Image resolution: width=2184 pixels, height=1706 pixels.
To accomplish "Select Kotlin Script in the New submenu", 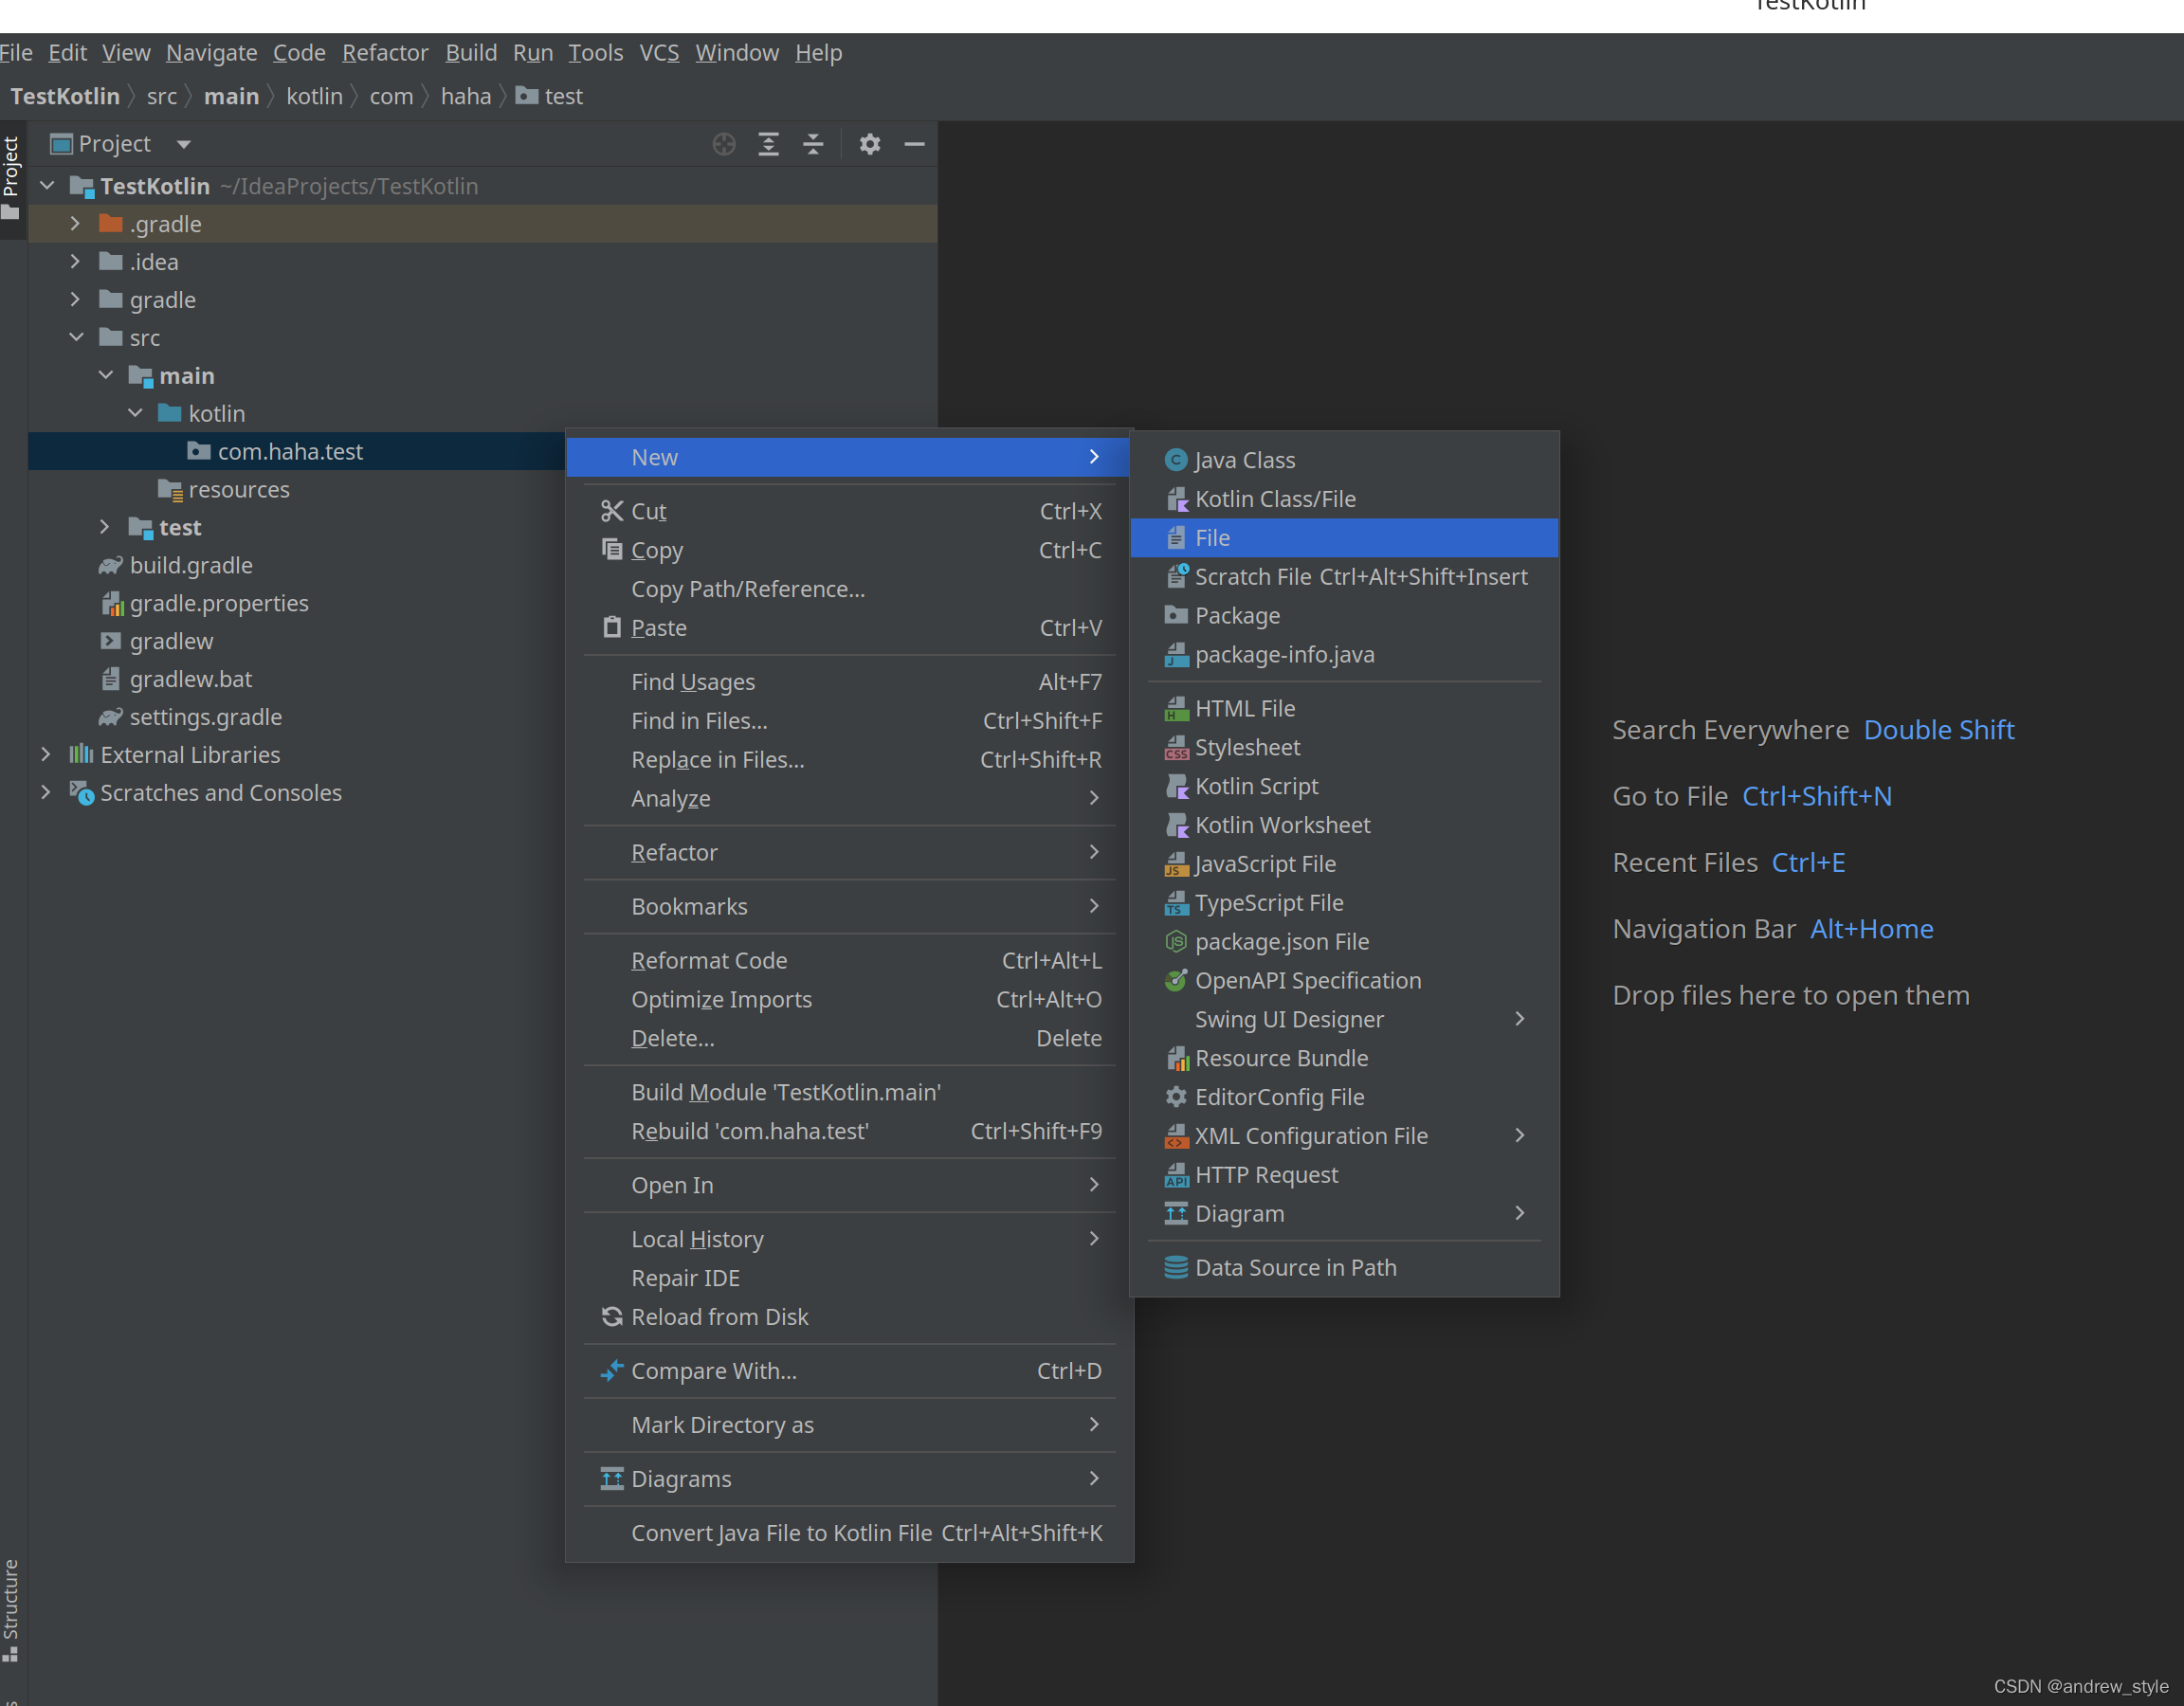I will 1256,786.
